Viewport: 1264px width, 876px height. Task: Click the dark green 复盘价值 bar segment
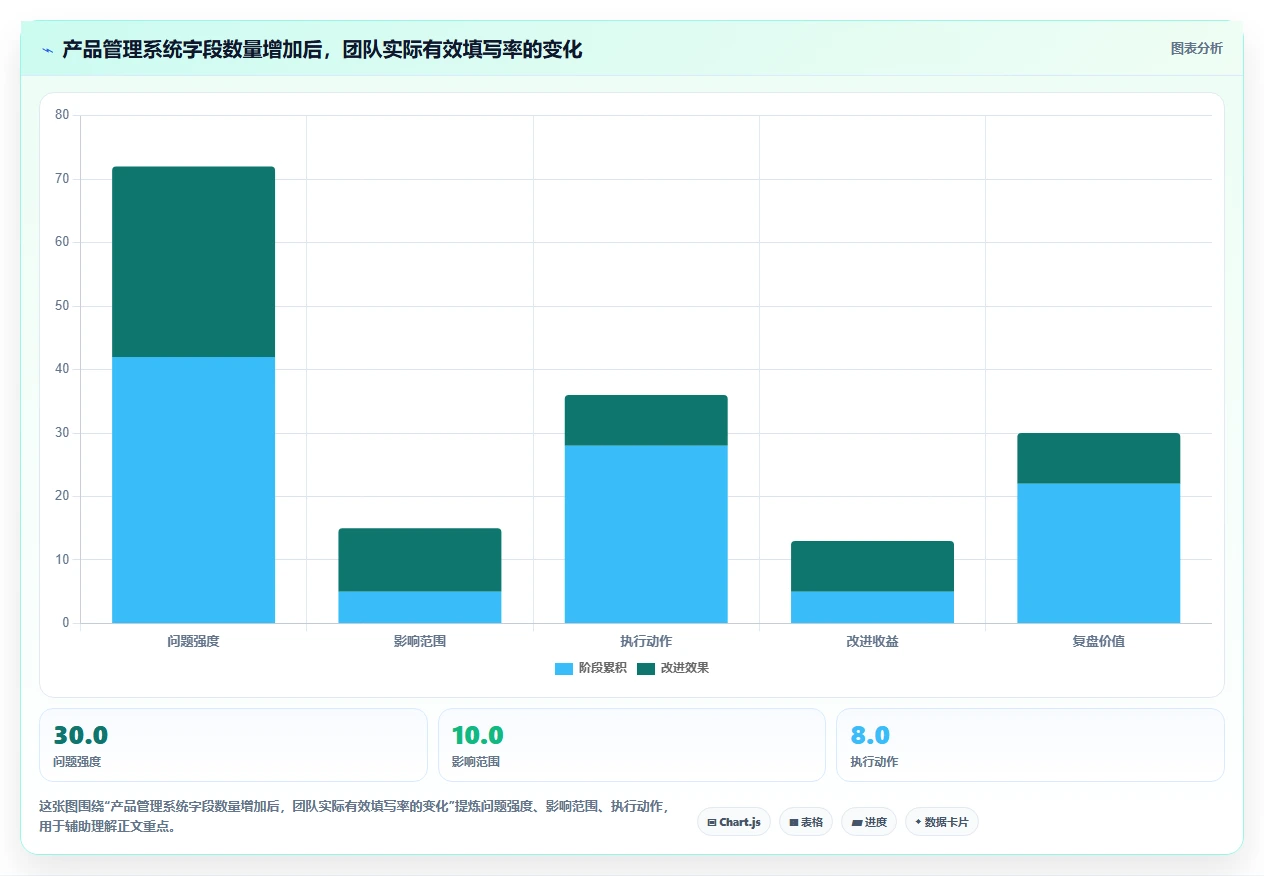tap(1099, 458)
